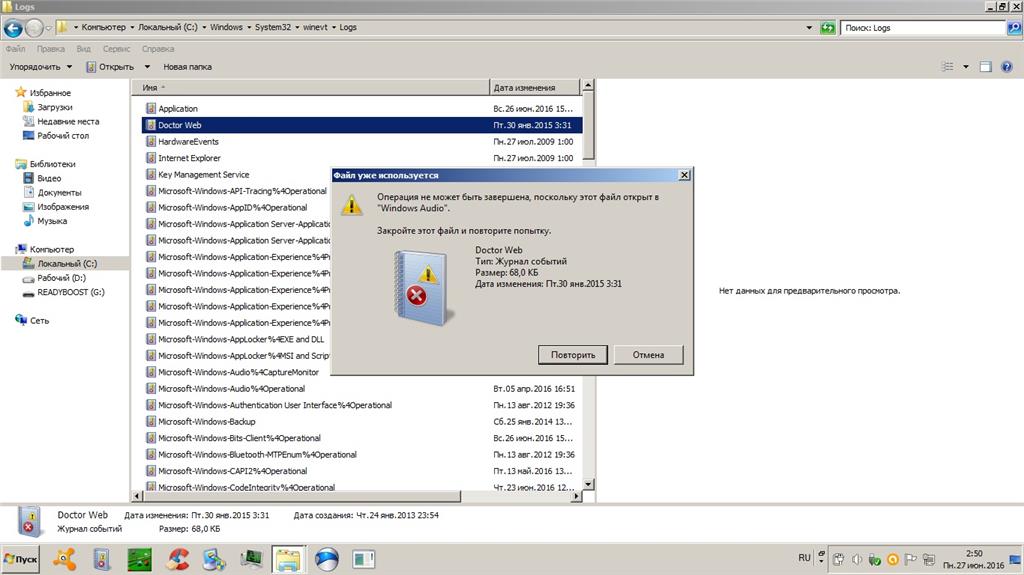The image size is (1024, 575).
Task: Launch the first pinned orange taskbar icon
Action: click(64, 559)
